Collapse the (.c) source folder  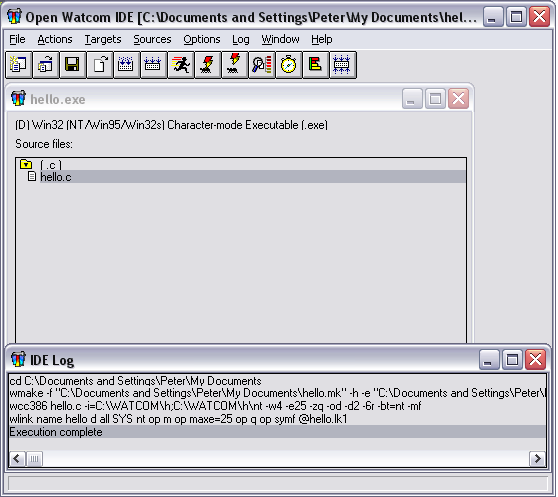26,164
